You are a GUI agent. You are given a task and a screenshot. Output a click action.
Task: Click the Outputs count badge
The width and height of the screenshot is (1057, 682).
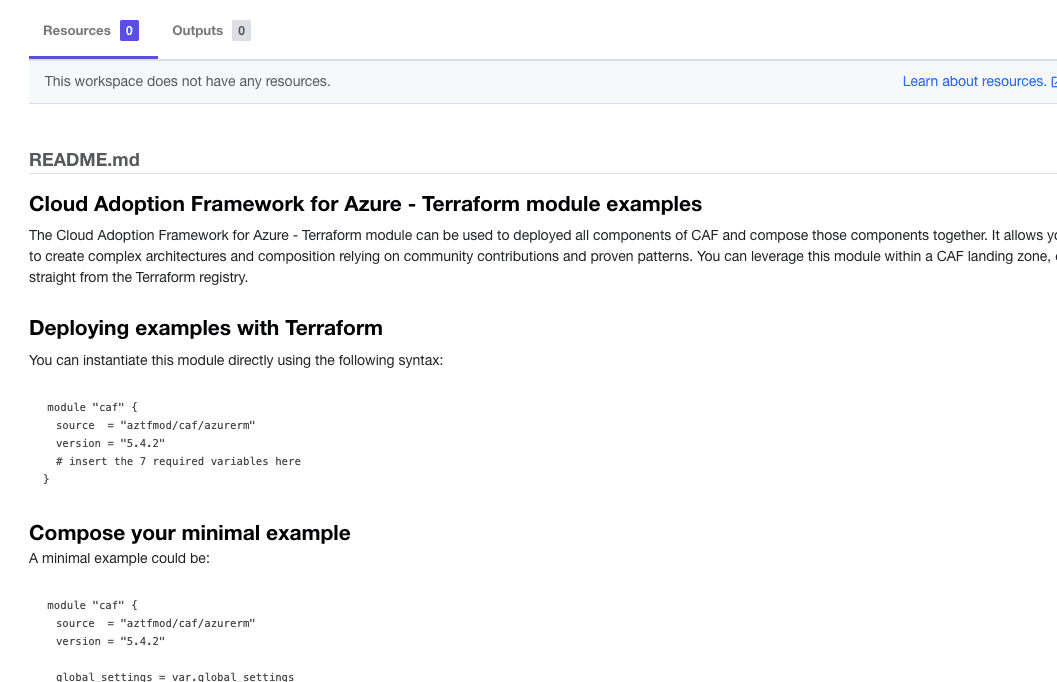point(241,31)
